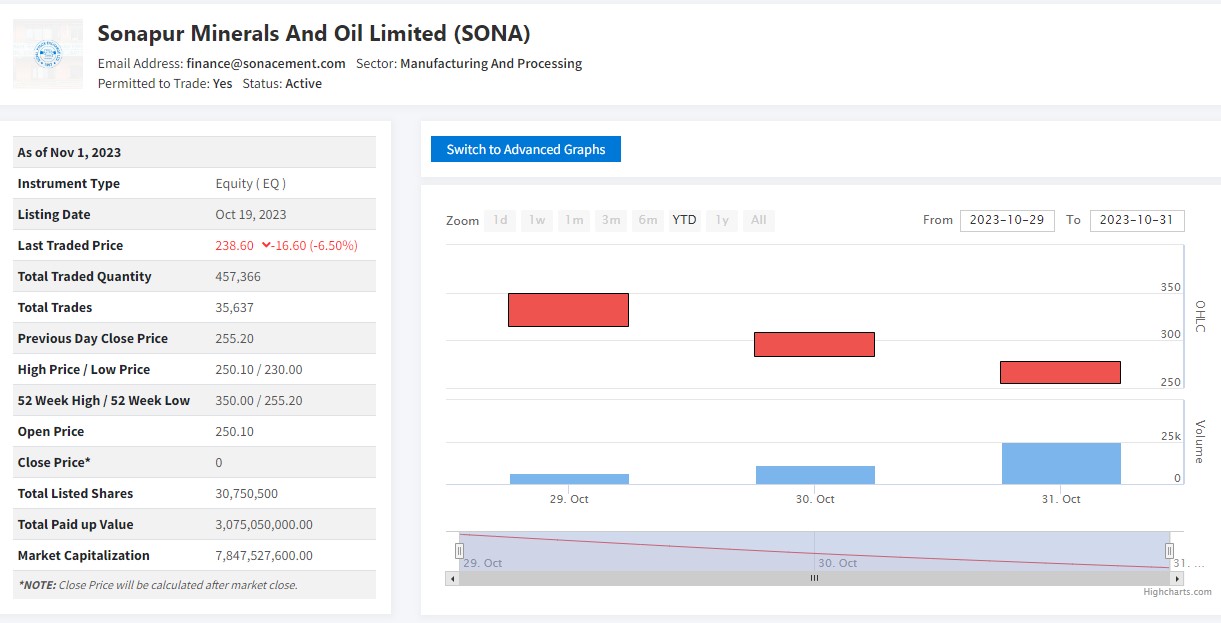Screen dimensions: 1221x623
Task: Select the 1d zoom option
Action: pos(500,220)
